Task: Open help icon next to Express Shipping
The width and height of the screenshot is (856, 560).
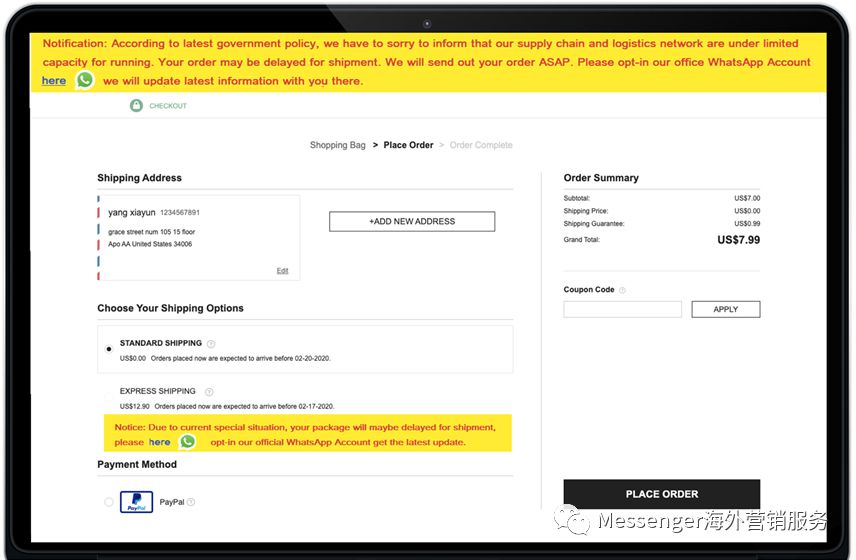Action: tap(209, 391)
